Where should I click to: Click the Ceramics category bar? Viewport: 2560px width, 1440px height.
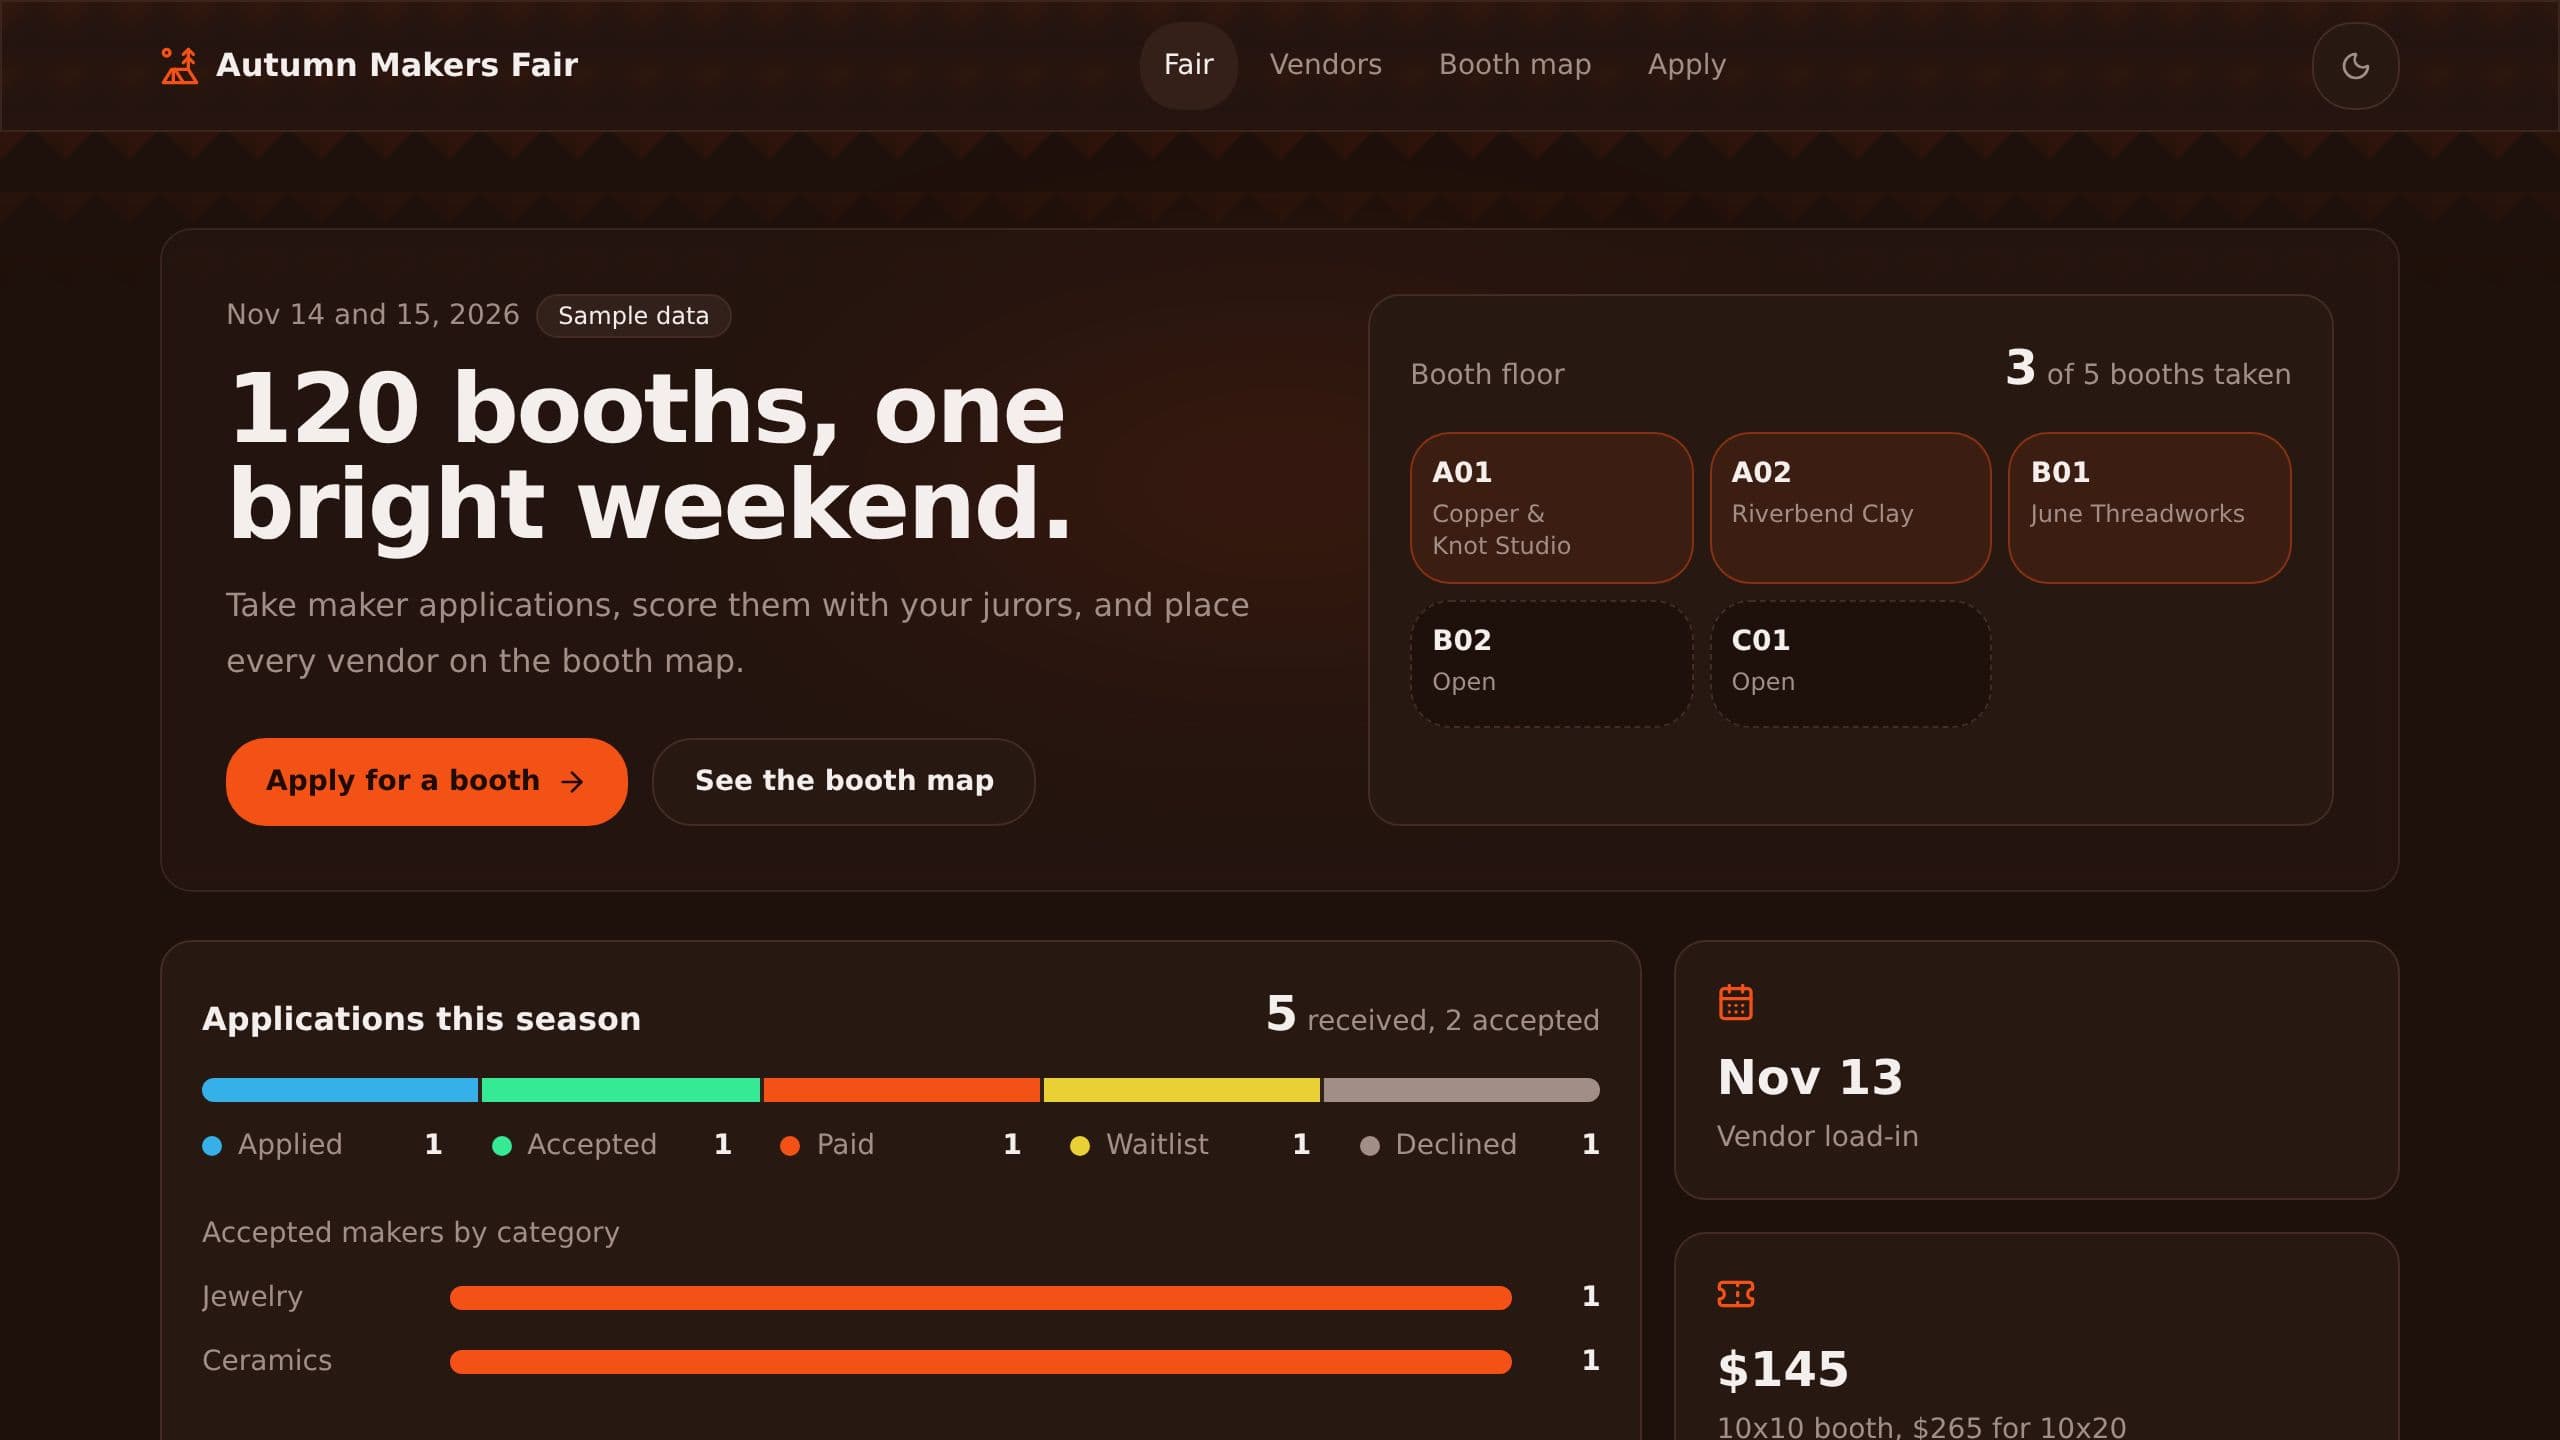pyautogui.click(x=981, y=1362)
